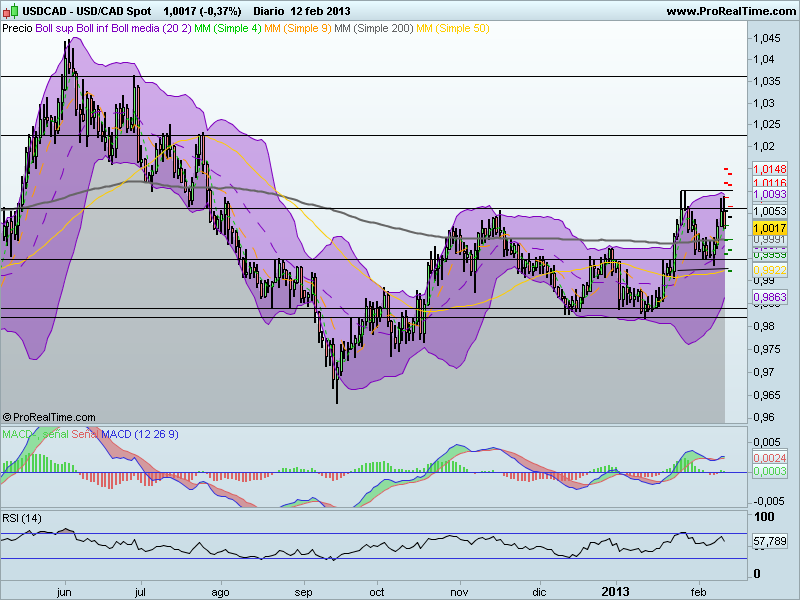Select the Boll inf indicator label
This screenshot has width=800, height=600.
(93, 28)
